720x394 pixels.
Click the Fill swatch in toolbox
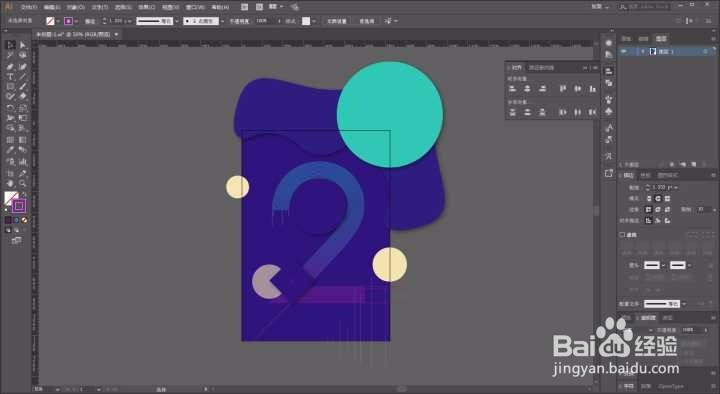click(11, 198)
